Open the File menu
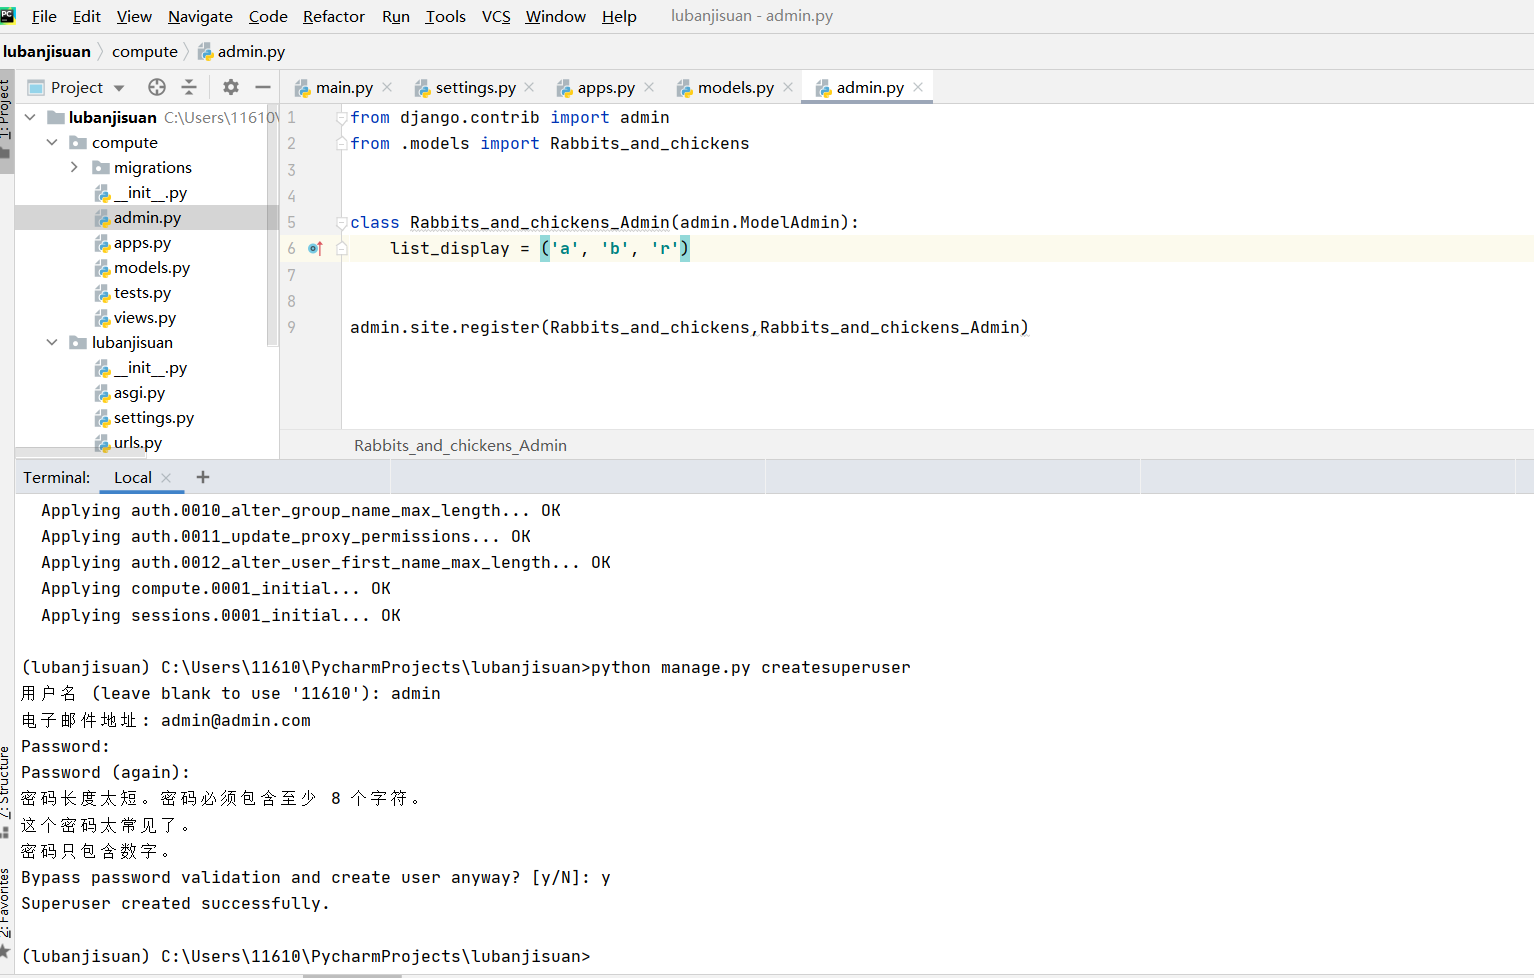 (44, 16)
